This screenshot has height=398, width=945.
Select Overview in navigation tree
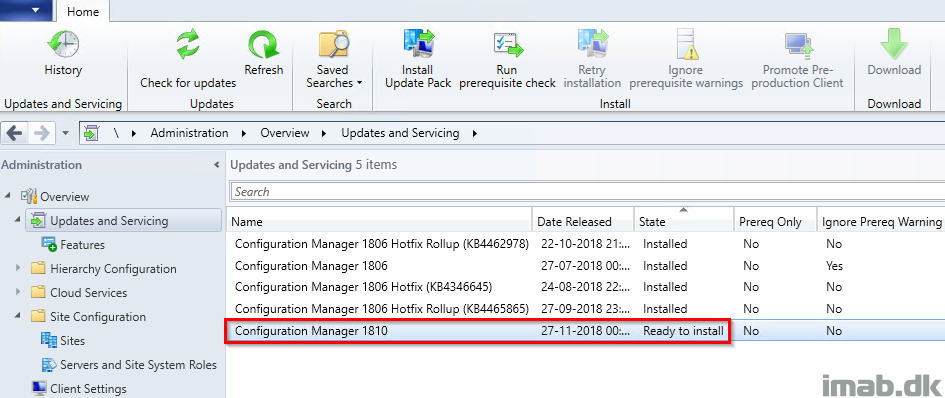64,197
